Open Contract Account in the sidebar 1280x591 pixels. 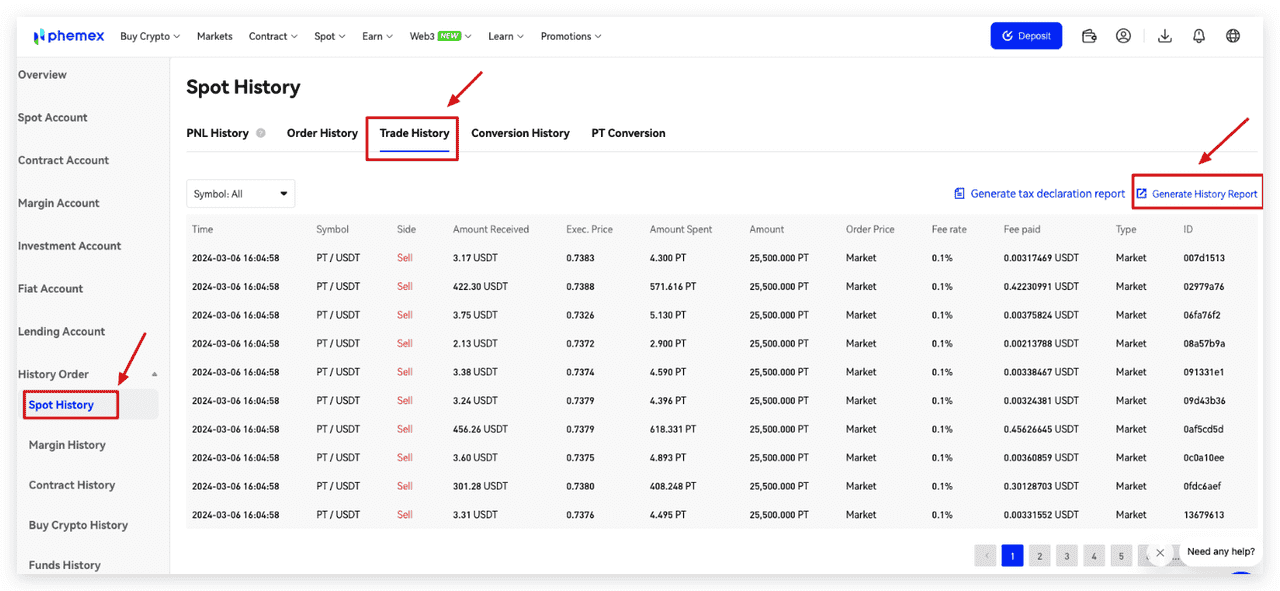pyautogui.click(x=63, y=160)
